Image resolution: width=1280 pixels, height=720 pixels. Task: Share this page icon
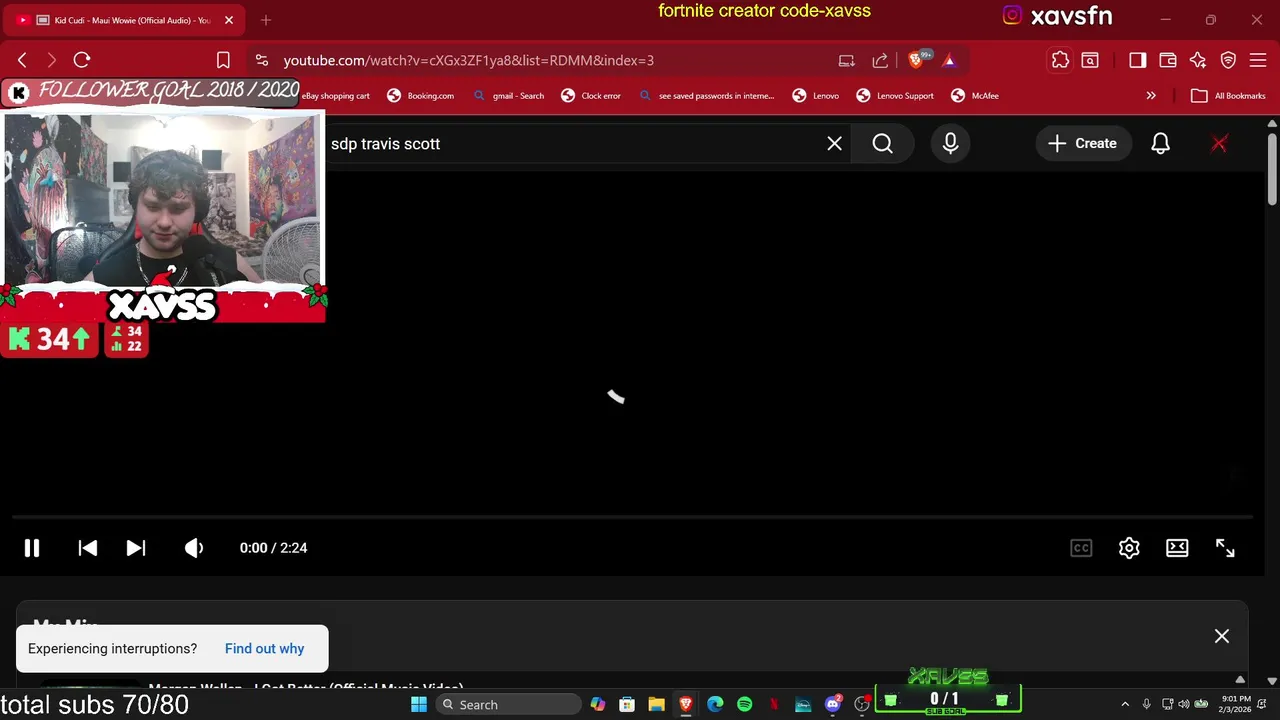point(880,60)
